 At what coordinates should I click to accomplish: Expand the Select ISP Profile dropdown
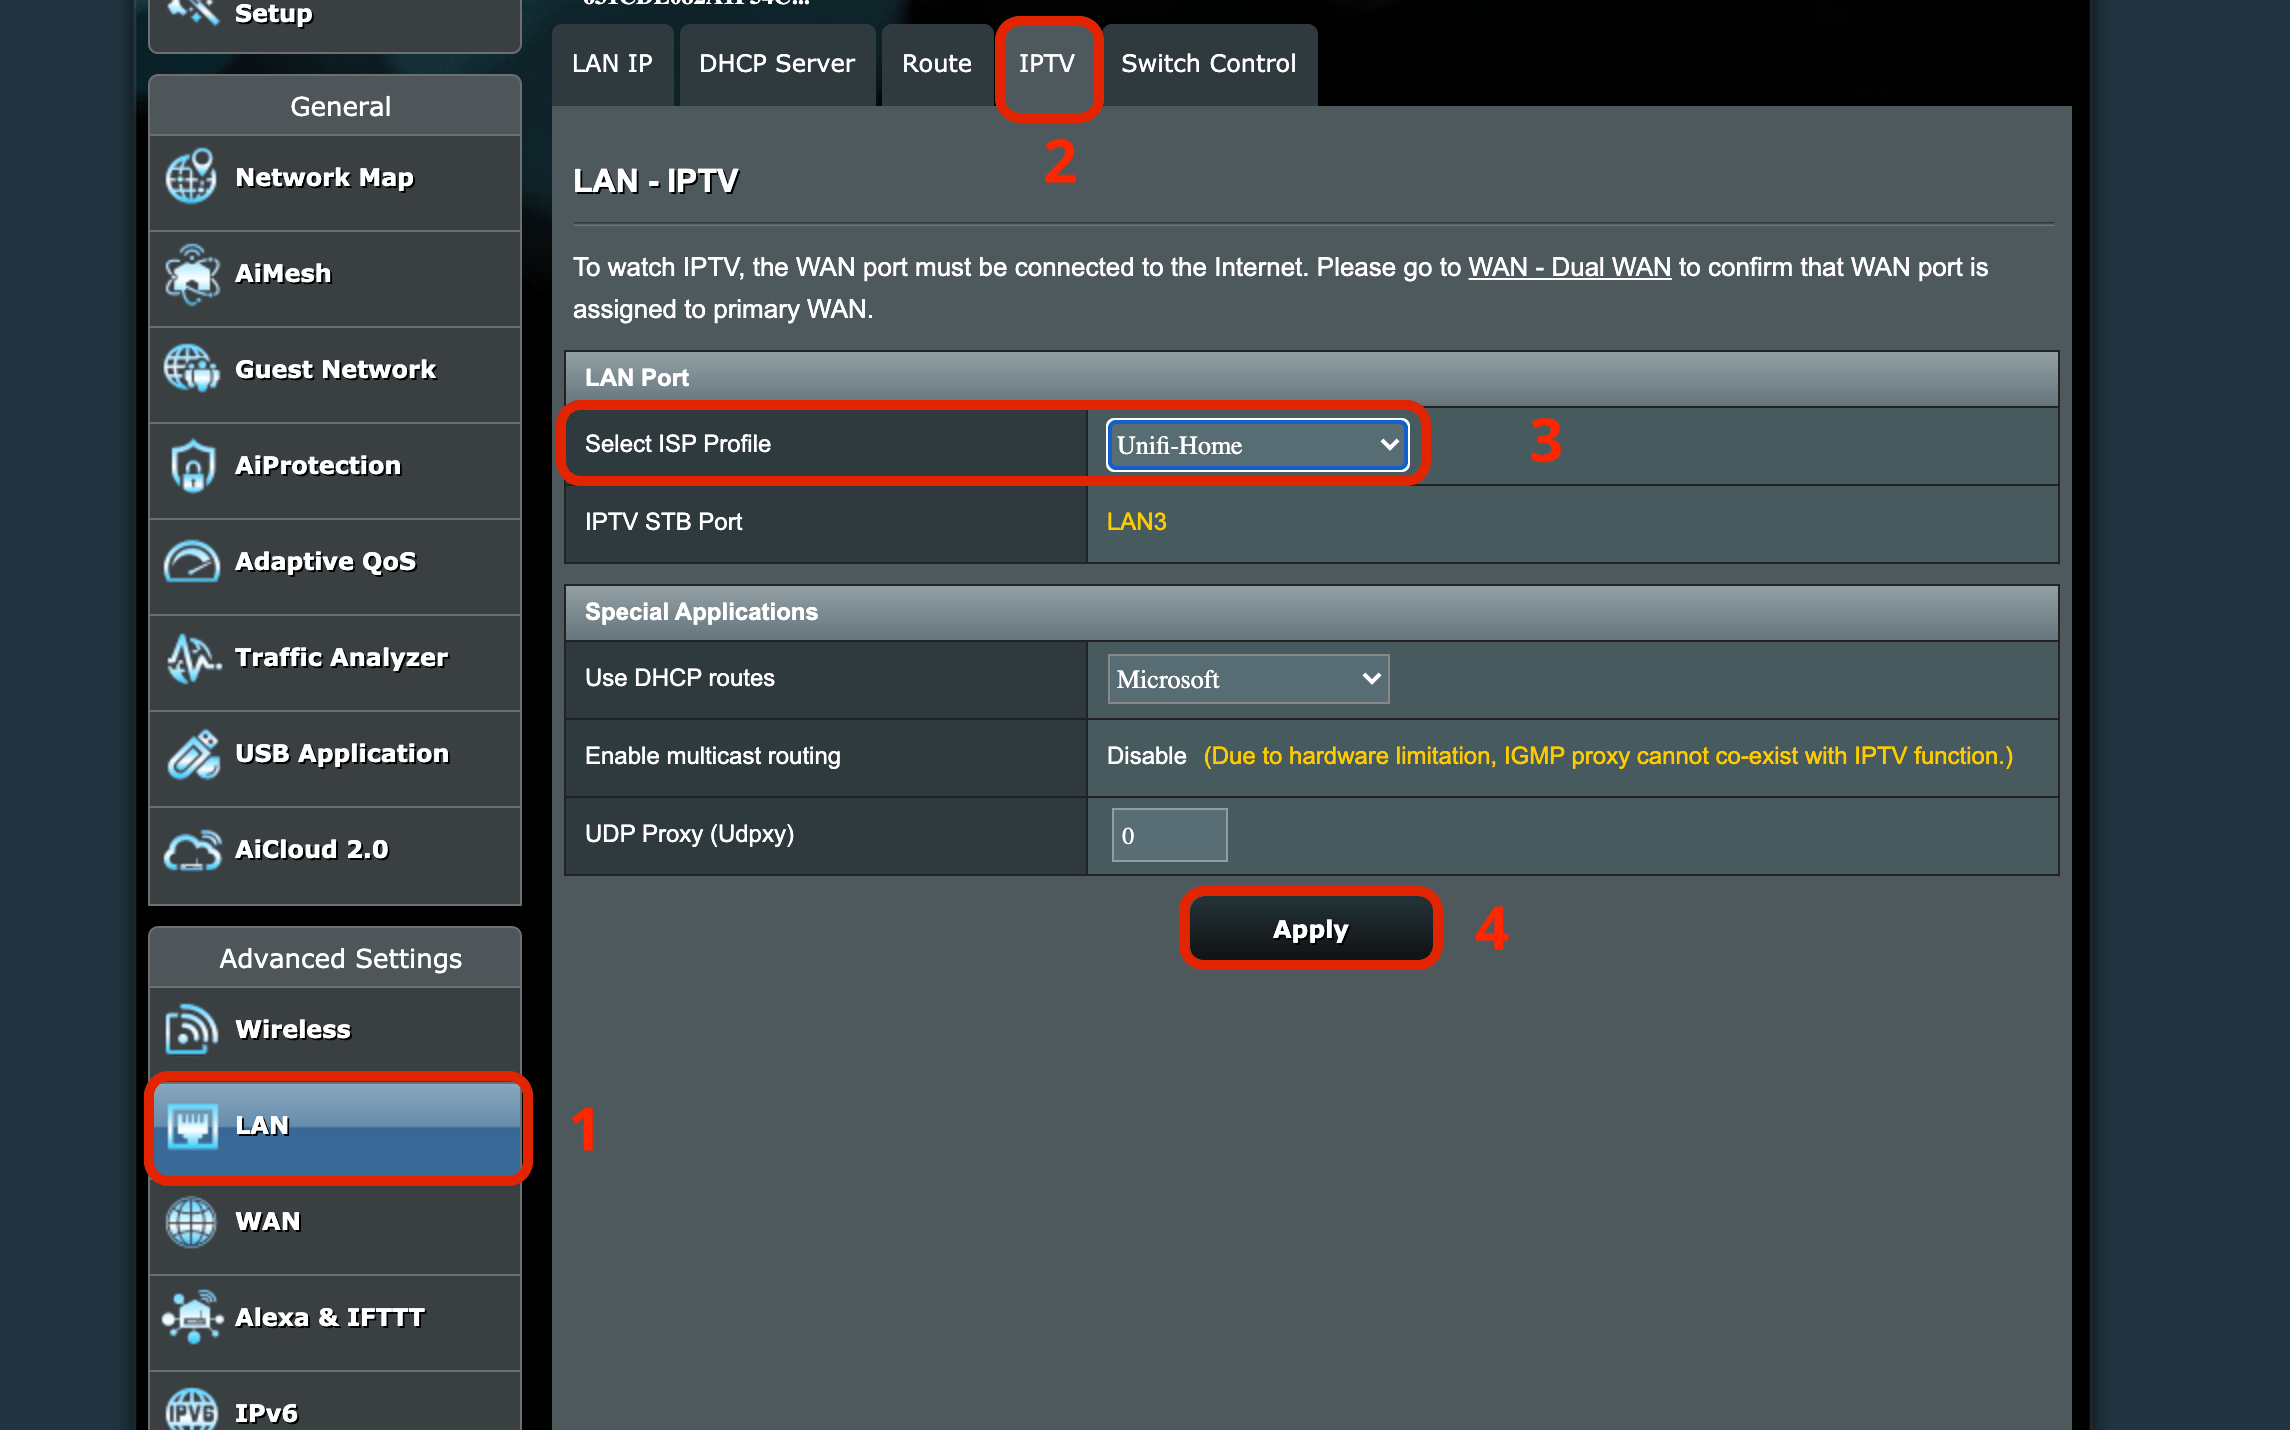click(x=1257, y=445)
